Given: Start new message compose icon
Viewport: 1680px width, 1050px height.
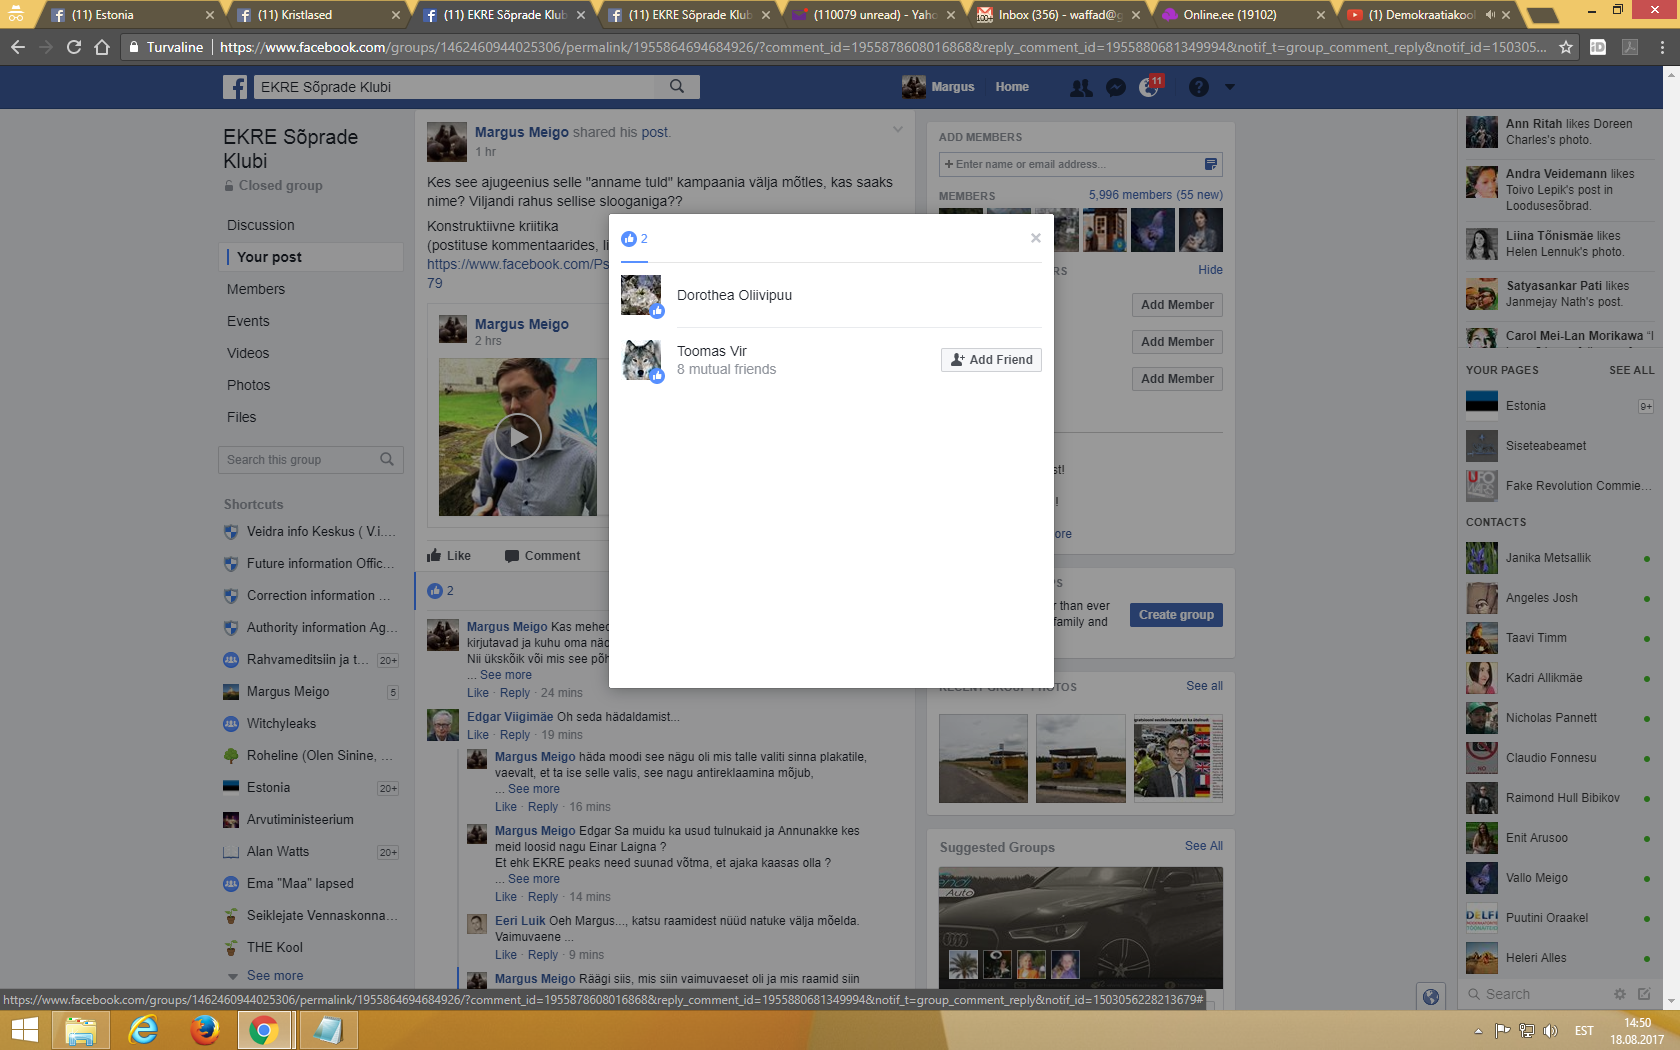Looking at the screenshot, I should tap(1644, 994).
